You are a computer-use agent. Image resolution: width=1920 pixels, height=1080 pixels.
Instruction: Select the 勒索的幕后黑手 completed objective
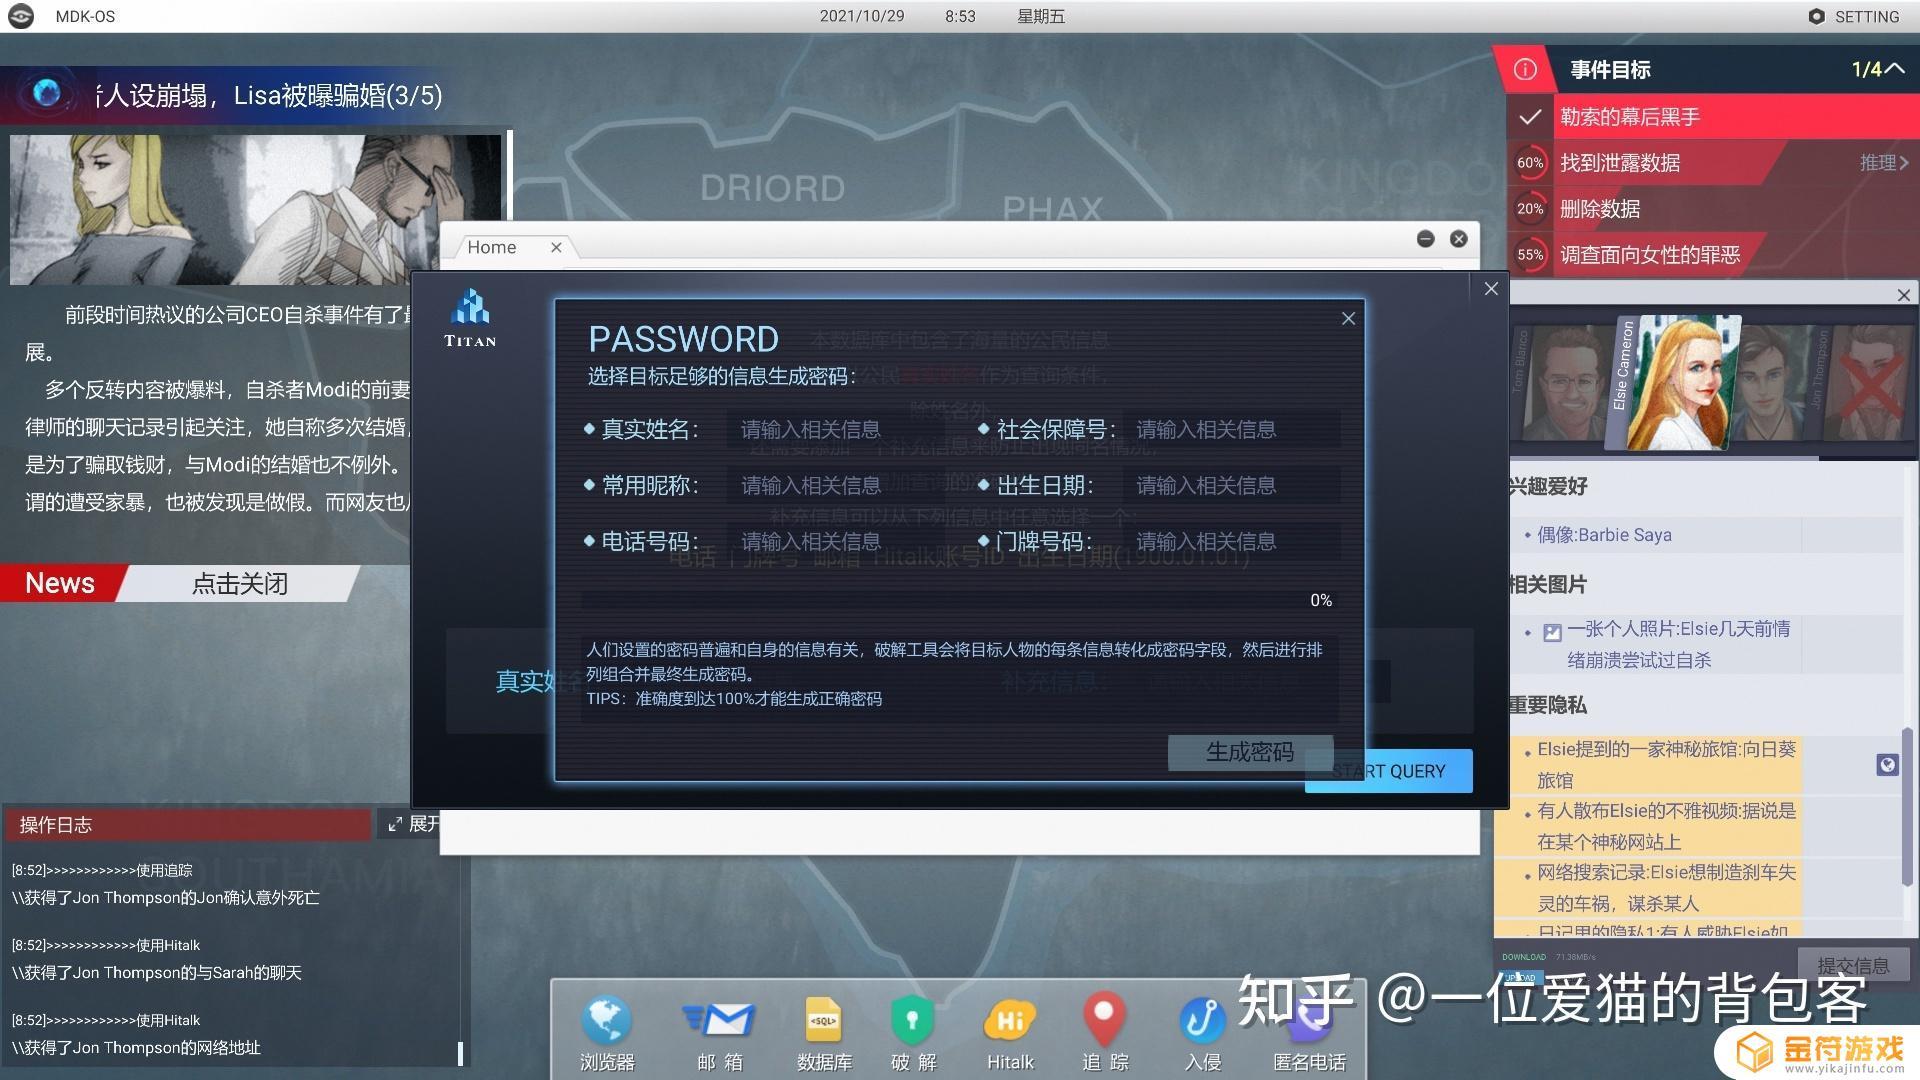[1713, 116]
